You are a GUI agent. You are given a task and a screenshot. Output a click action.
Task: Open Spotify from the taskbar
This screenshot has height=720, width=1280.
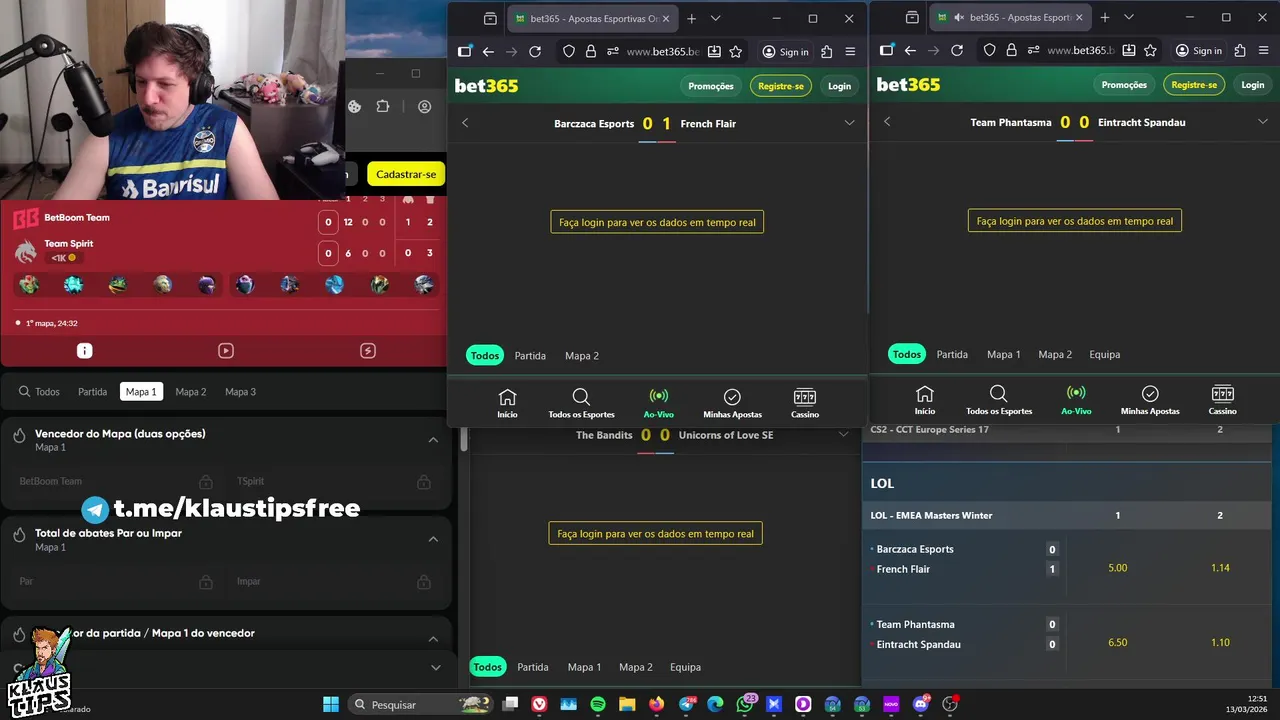pos(598,705)
